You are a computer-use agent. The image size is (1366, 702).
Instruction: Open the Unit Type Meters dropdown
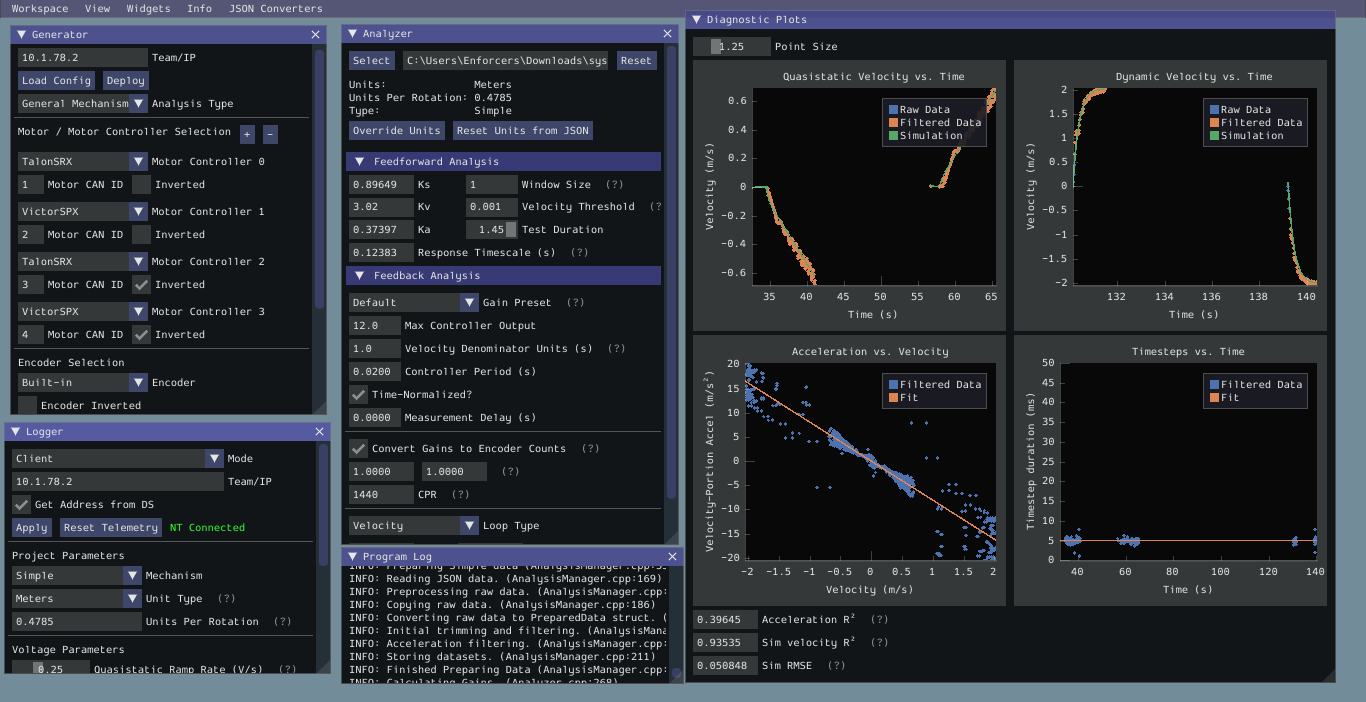77,598
